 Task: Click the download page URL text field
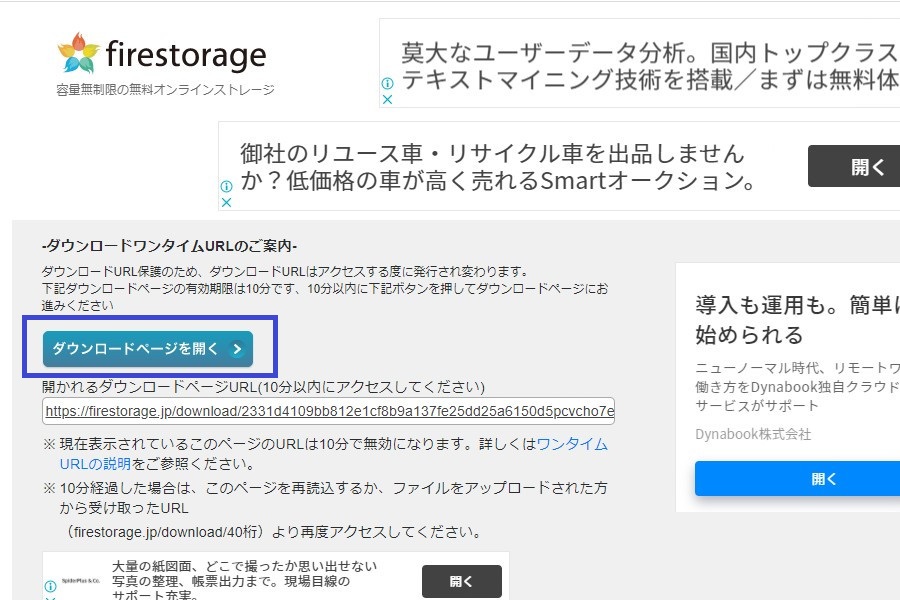(328, 411)
